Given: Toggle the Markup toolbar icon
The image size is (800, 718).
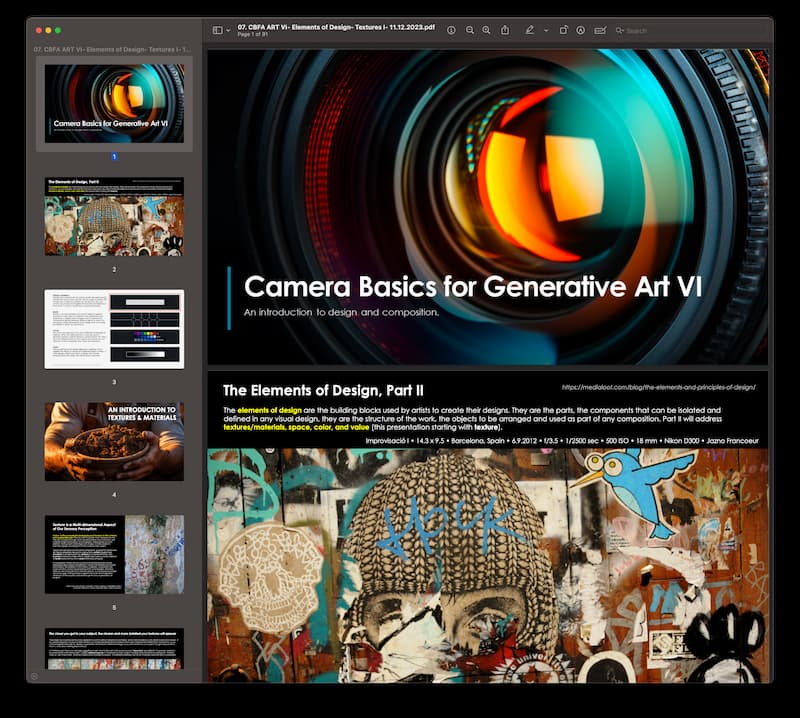Looking at the screenshot, I should point(580,31).
